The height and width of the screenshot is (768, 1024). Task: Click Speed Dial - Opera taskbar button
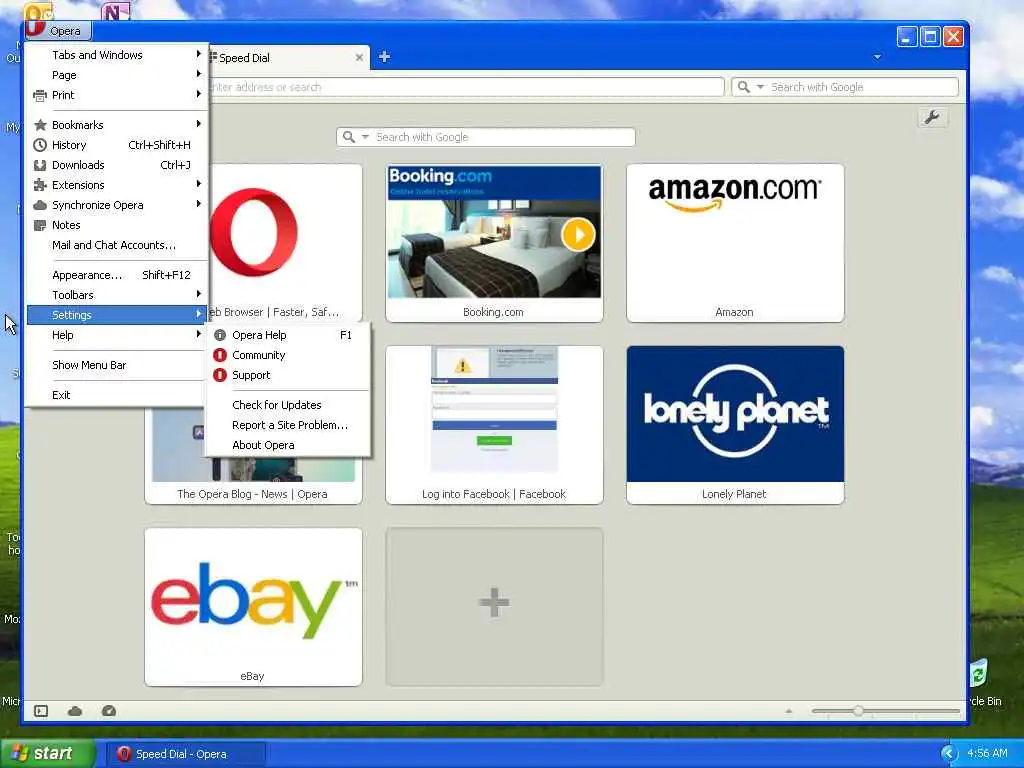(185, 754)
